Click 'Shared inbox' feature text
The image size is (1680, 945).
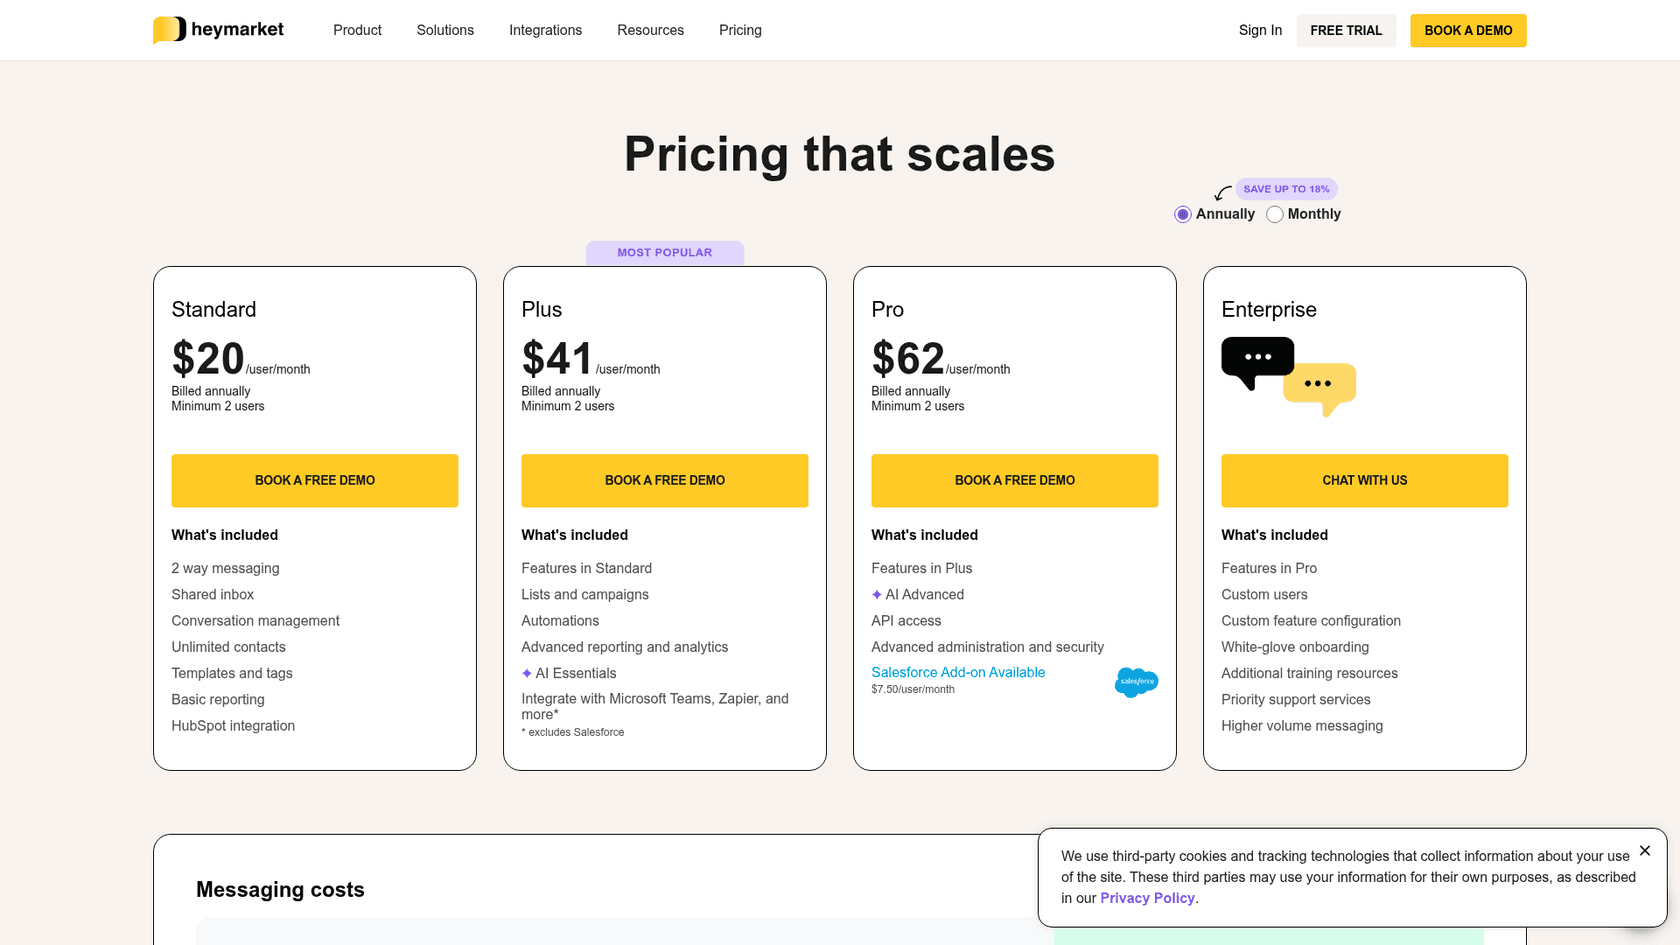[212, 594]
